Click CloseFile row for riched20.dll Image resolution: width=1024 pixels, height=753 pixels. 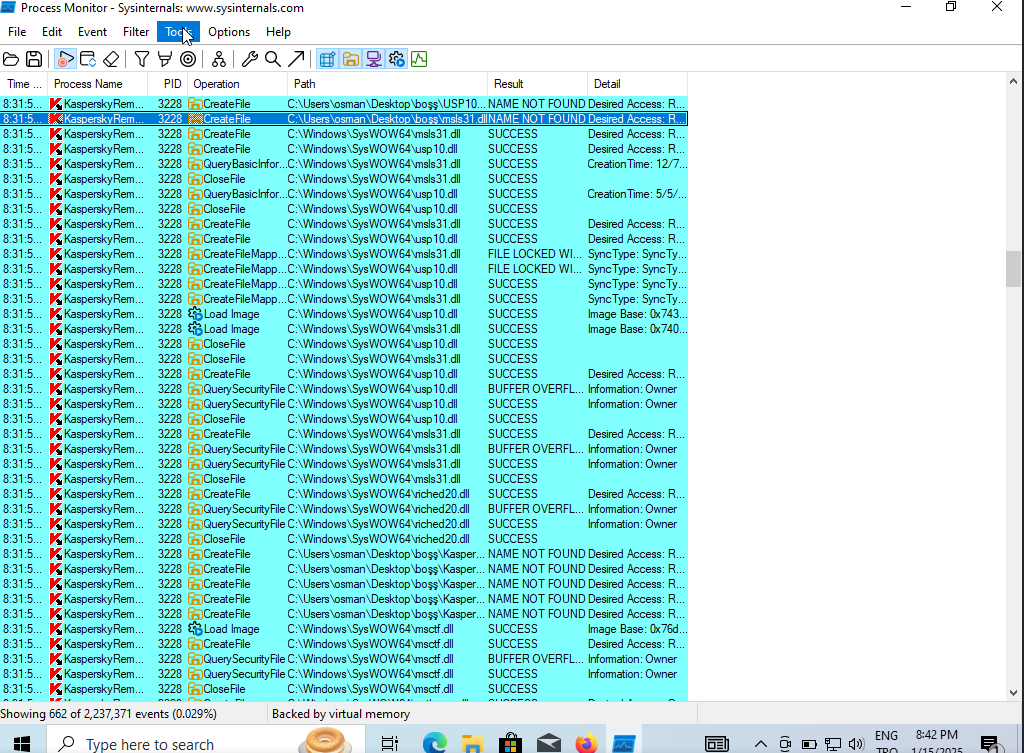pyautogui.click(x=344, y=539)
